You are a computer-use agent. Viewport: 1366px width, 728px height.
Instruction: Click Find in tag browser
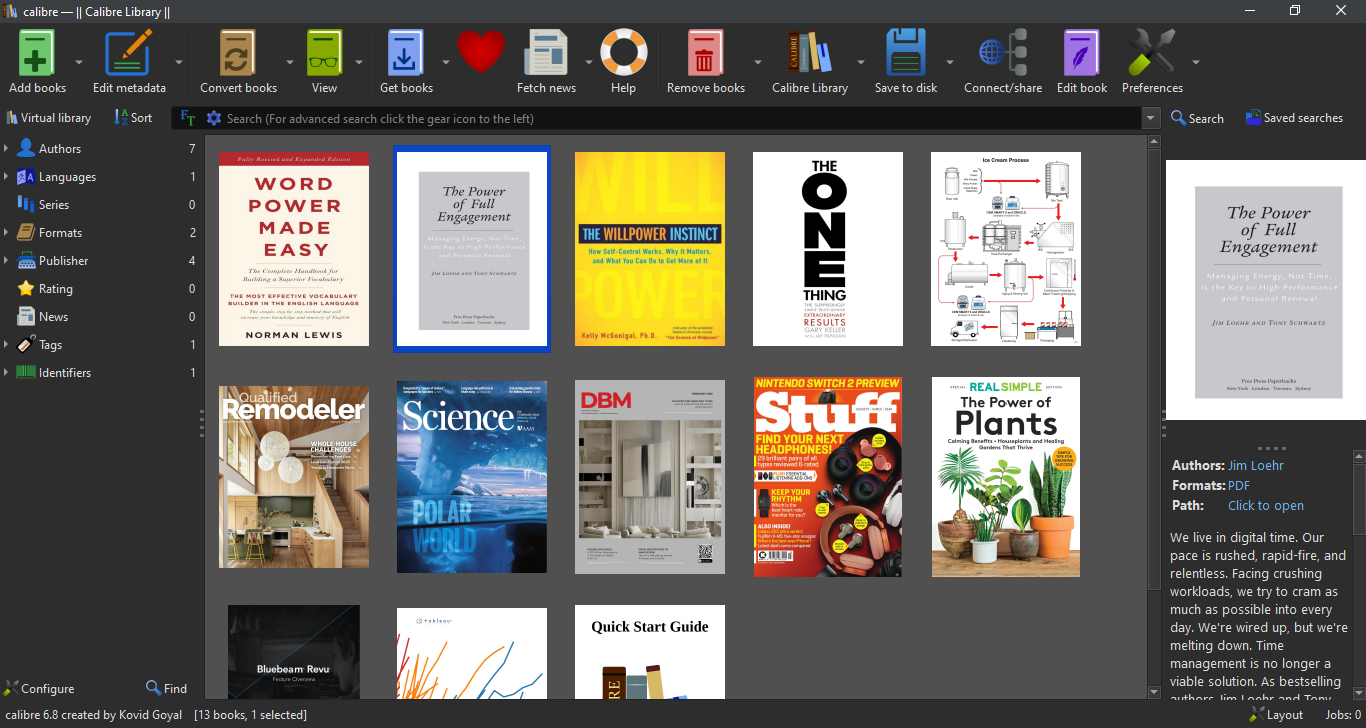pos(166,688)
